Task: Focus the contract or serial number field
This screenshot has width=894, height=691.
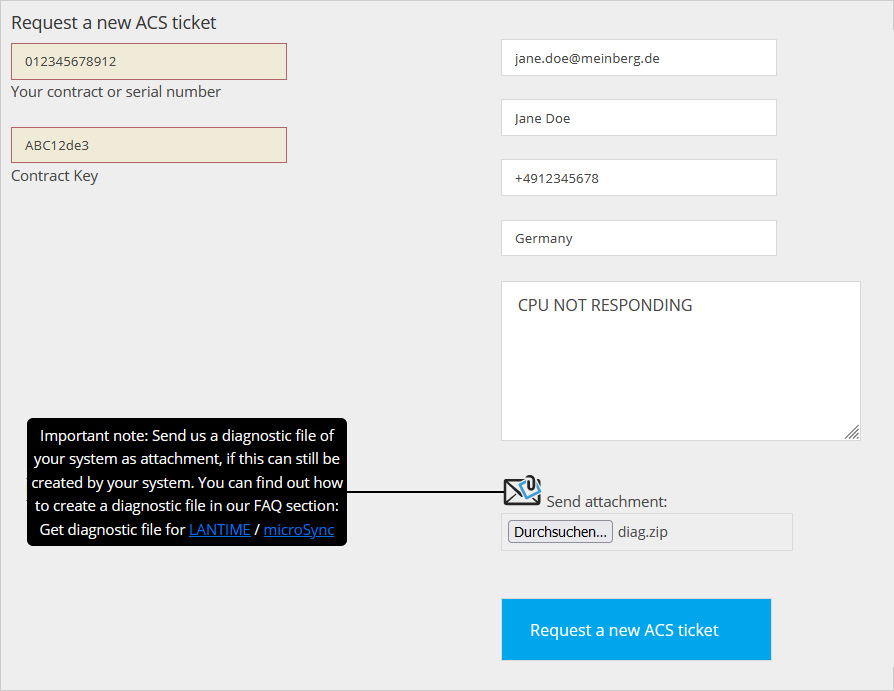Action: [149, 61]
